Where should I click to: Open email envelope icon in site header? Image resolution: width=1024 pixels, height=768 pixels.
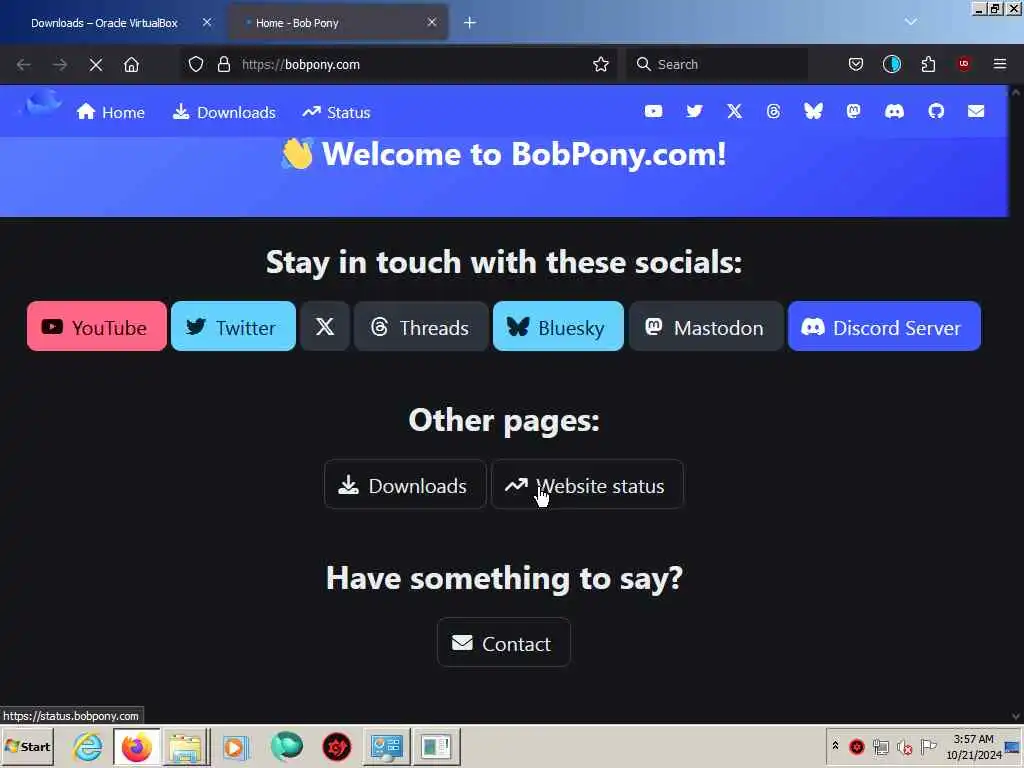click(976, 112)
